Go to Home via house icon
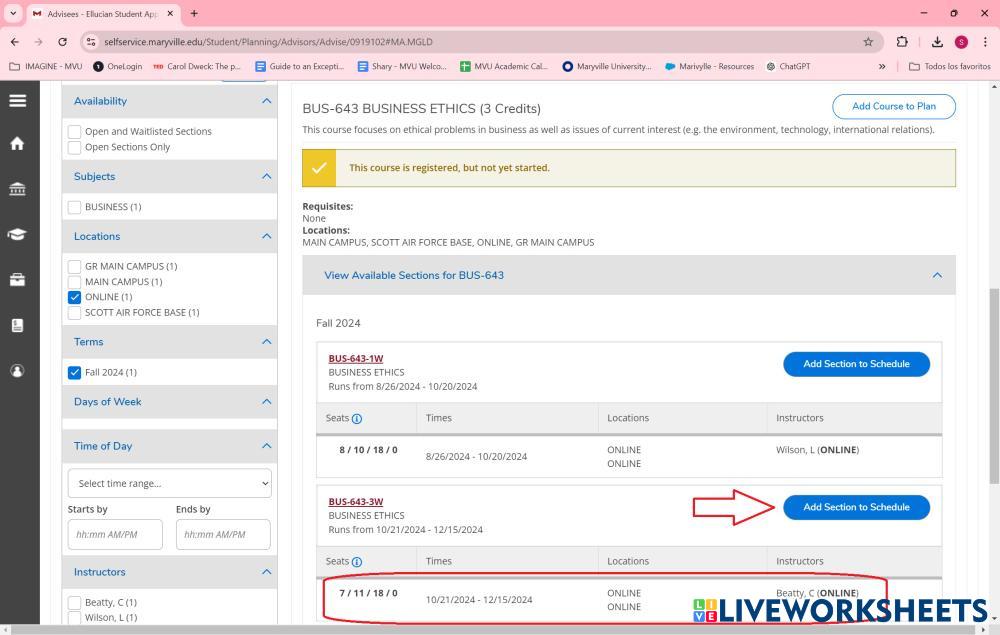Viewport: 1000px width, 635px height. point(17,143)
